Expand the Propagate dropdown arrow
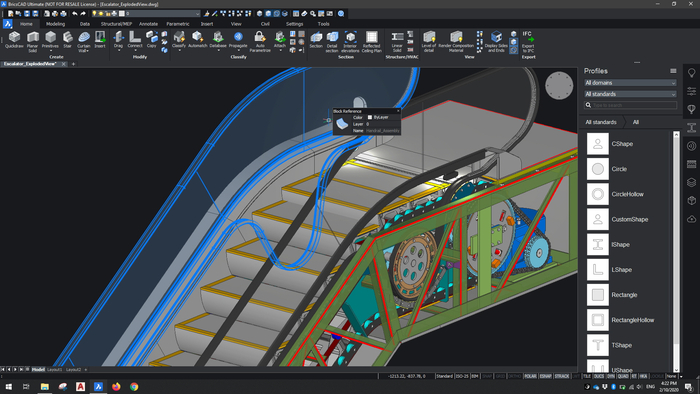 point(238,50)
